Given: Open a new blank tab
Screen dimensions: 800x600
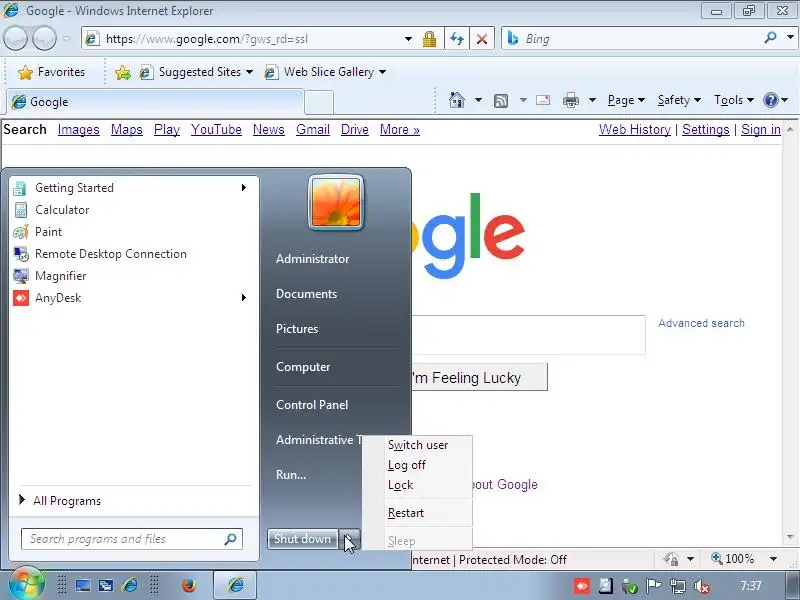Looking at the screenshot, I should click(x=319, y=103).
